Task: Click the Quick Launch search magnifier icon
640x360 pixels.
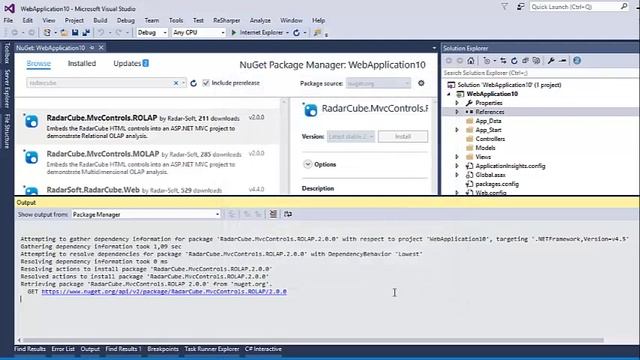Action: tap(624, 7)
